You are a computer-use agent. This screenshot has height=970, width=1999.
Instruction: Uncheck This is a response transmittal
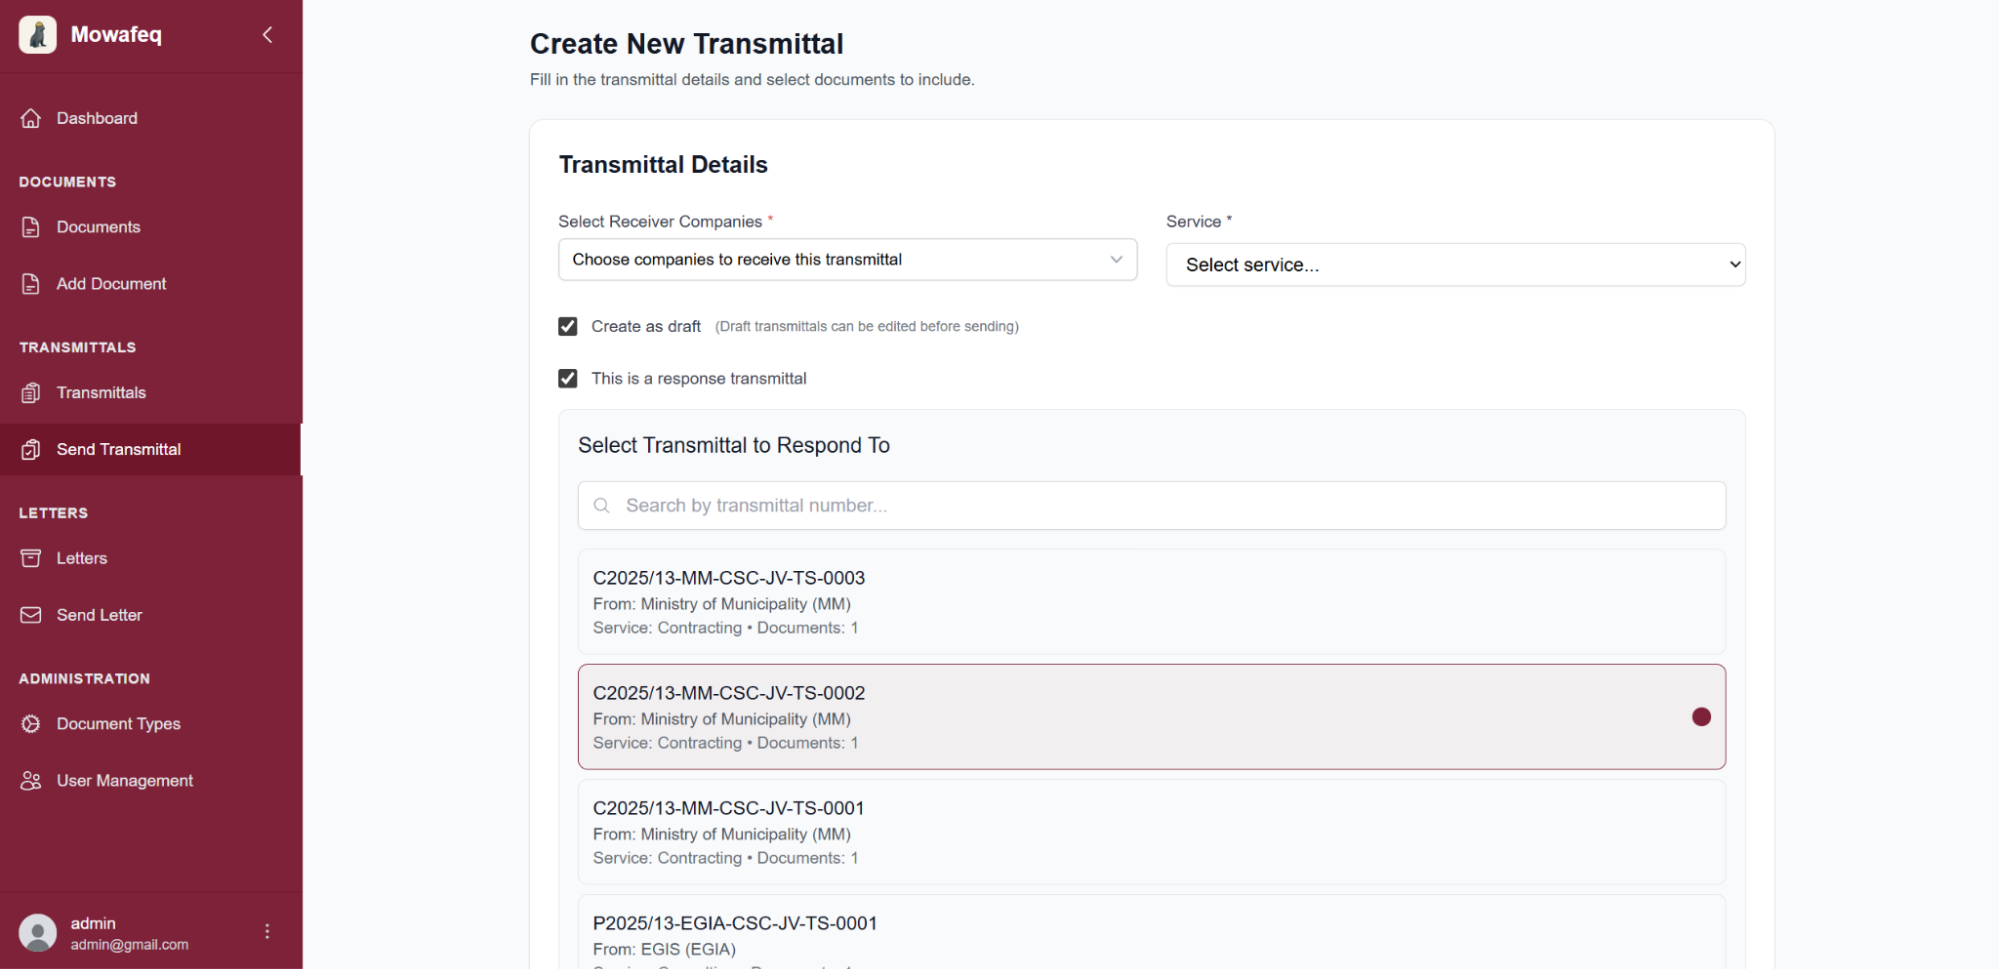pos(568,379)
